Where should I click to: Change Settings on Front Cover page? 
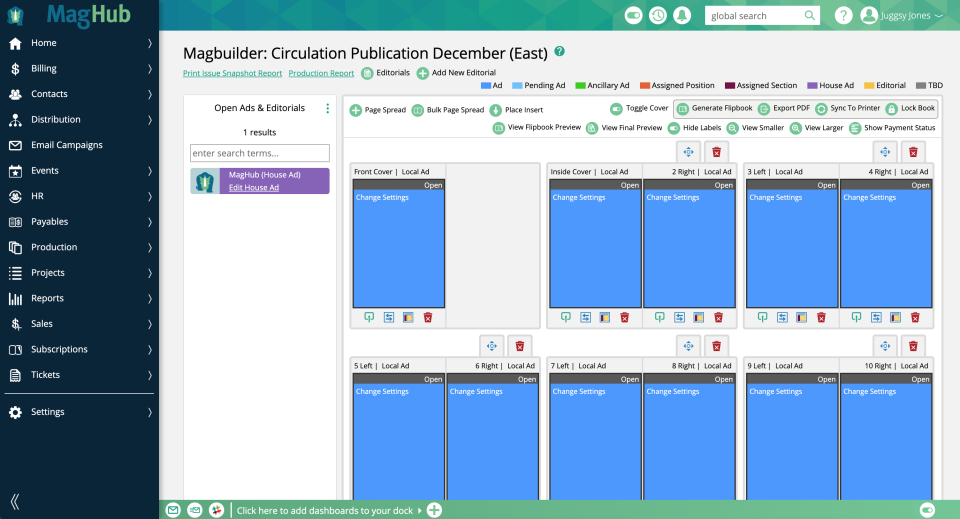coord(382,198)
